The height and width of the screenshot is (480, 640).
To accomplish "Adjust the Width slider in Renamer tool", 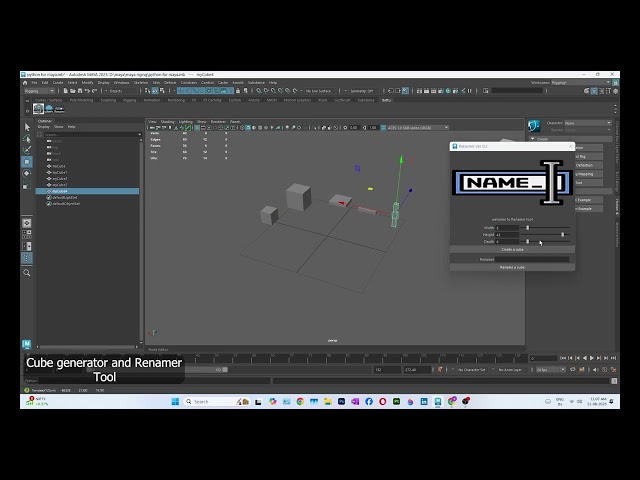I will point(527,228).
